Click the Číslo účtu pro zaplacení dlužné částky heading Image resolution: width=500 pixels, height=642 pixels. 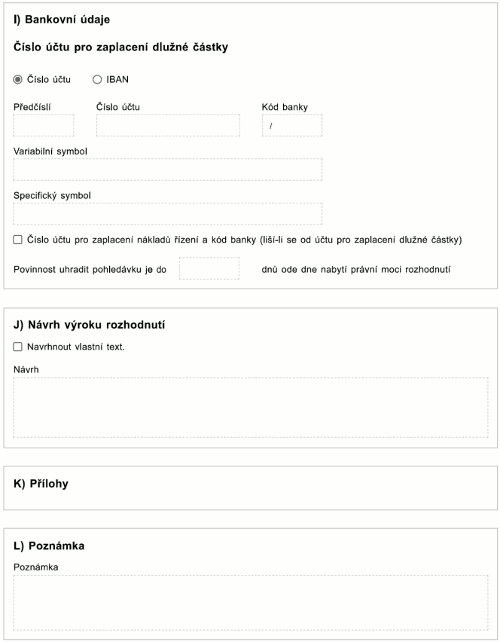121,47
